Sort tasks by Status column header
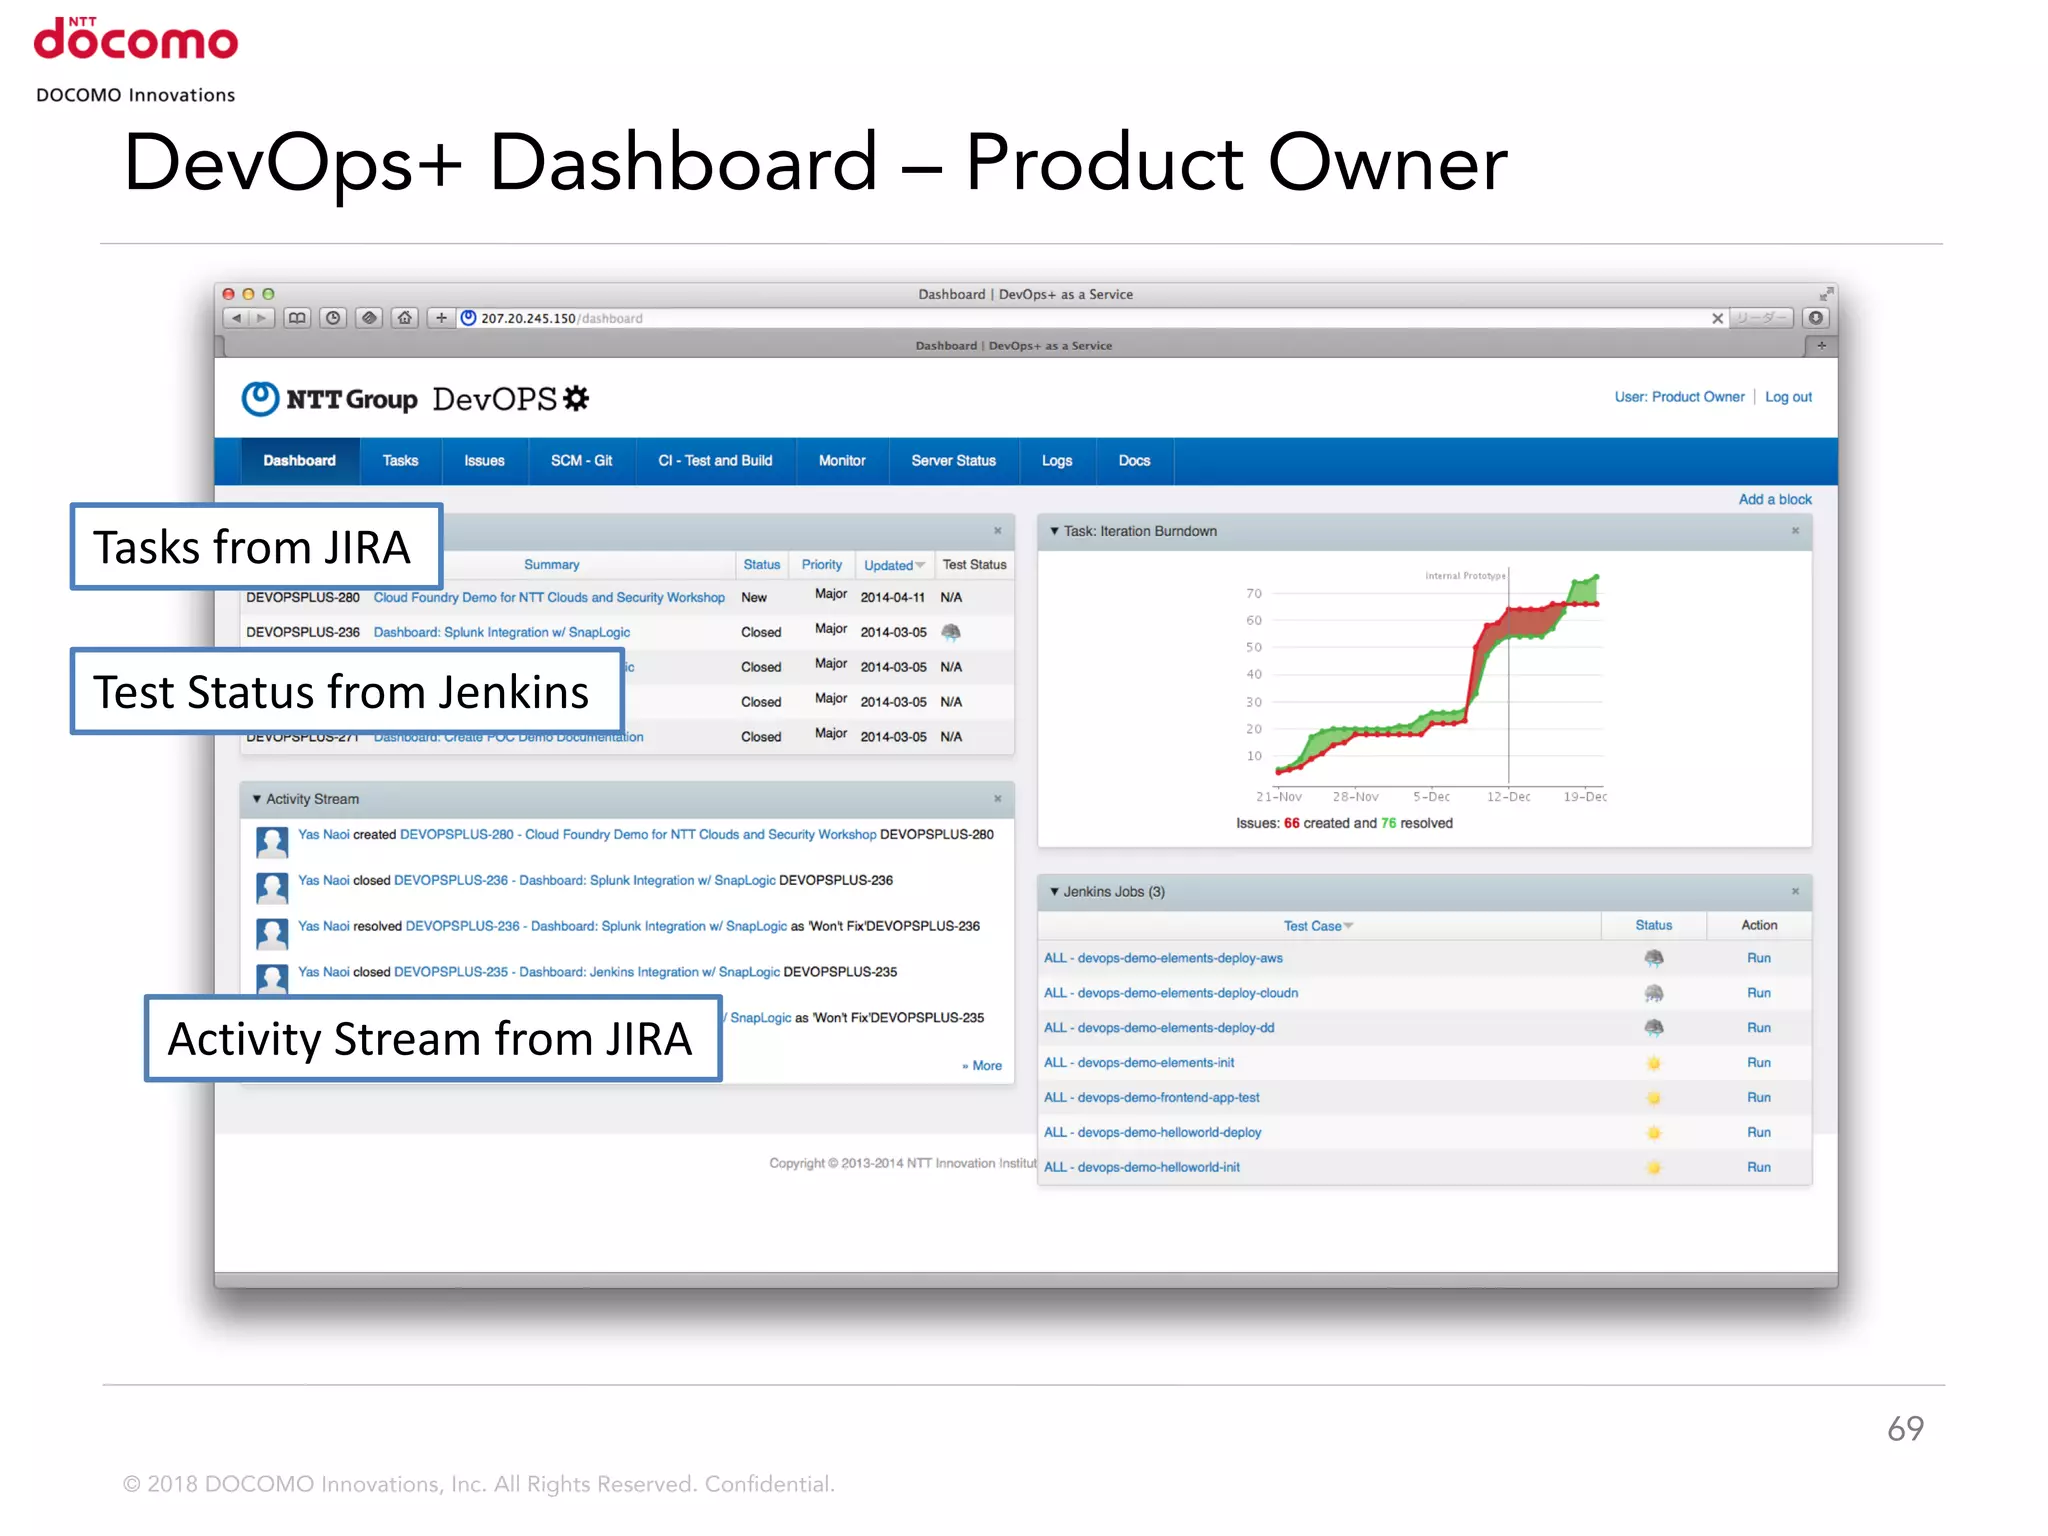 point(761,565)
